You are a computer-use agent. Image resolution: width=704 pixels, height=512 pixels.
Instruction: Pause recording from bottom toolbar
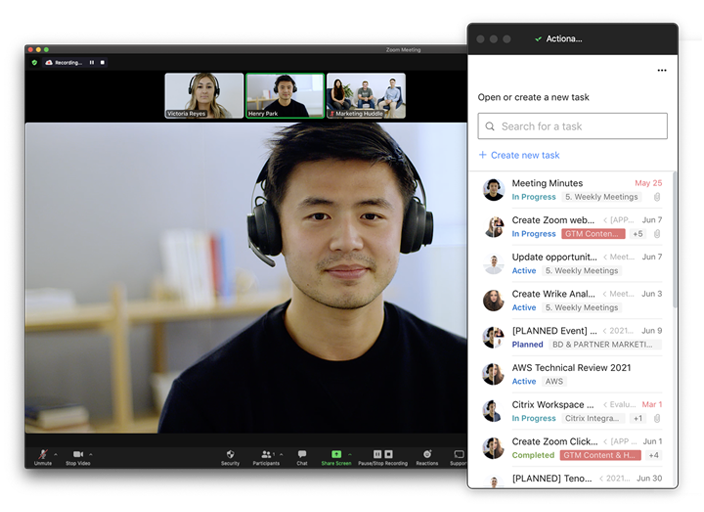[378, 454]
